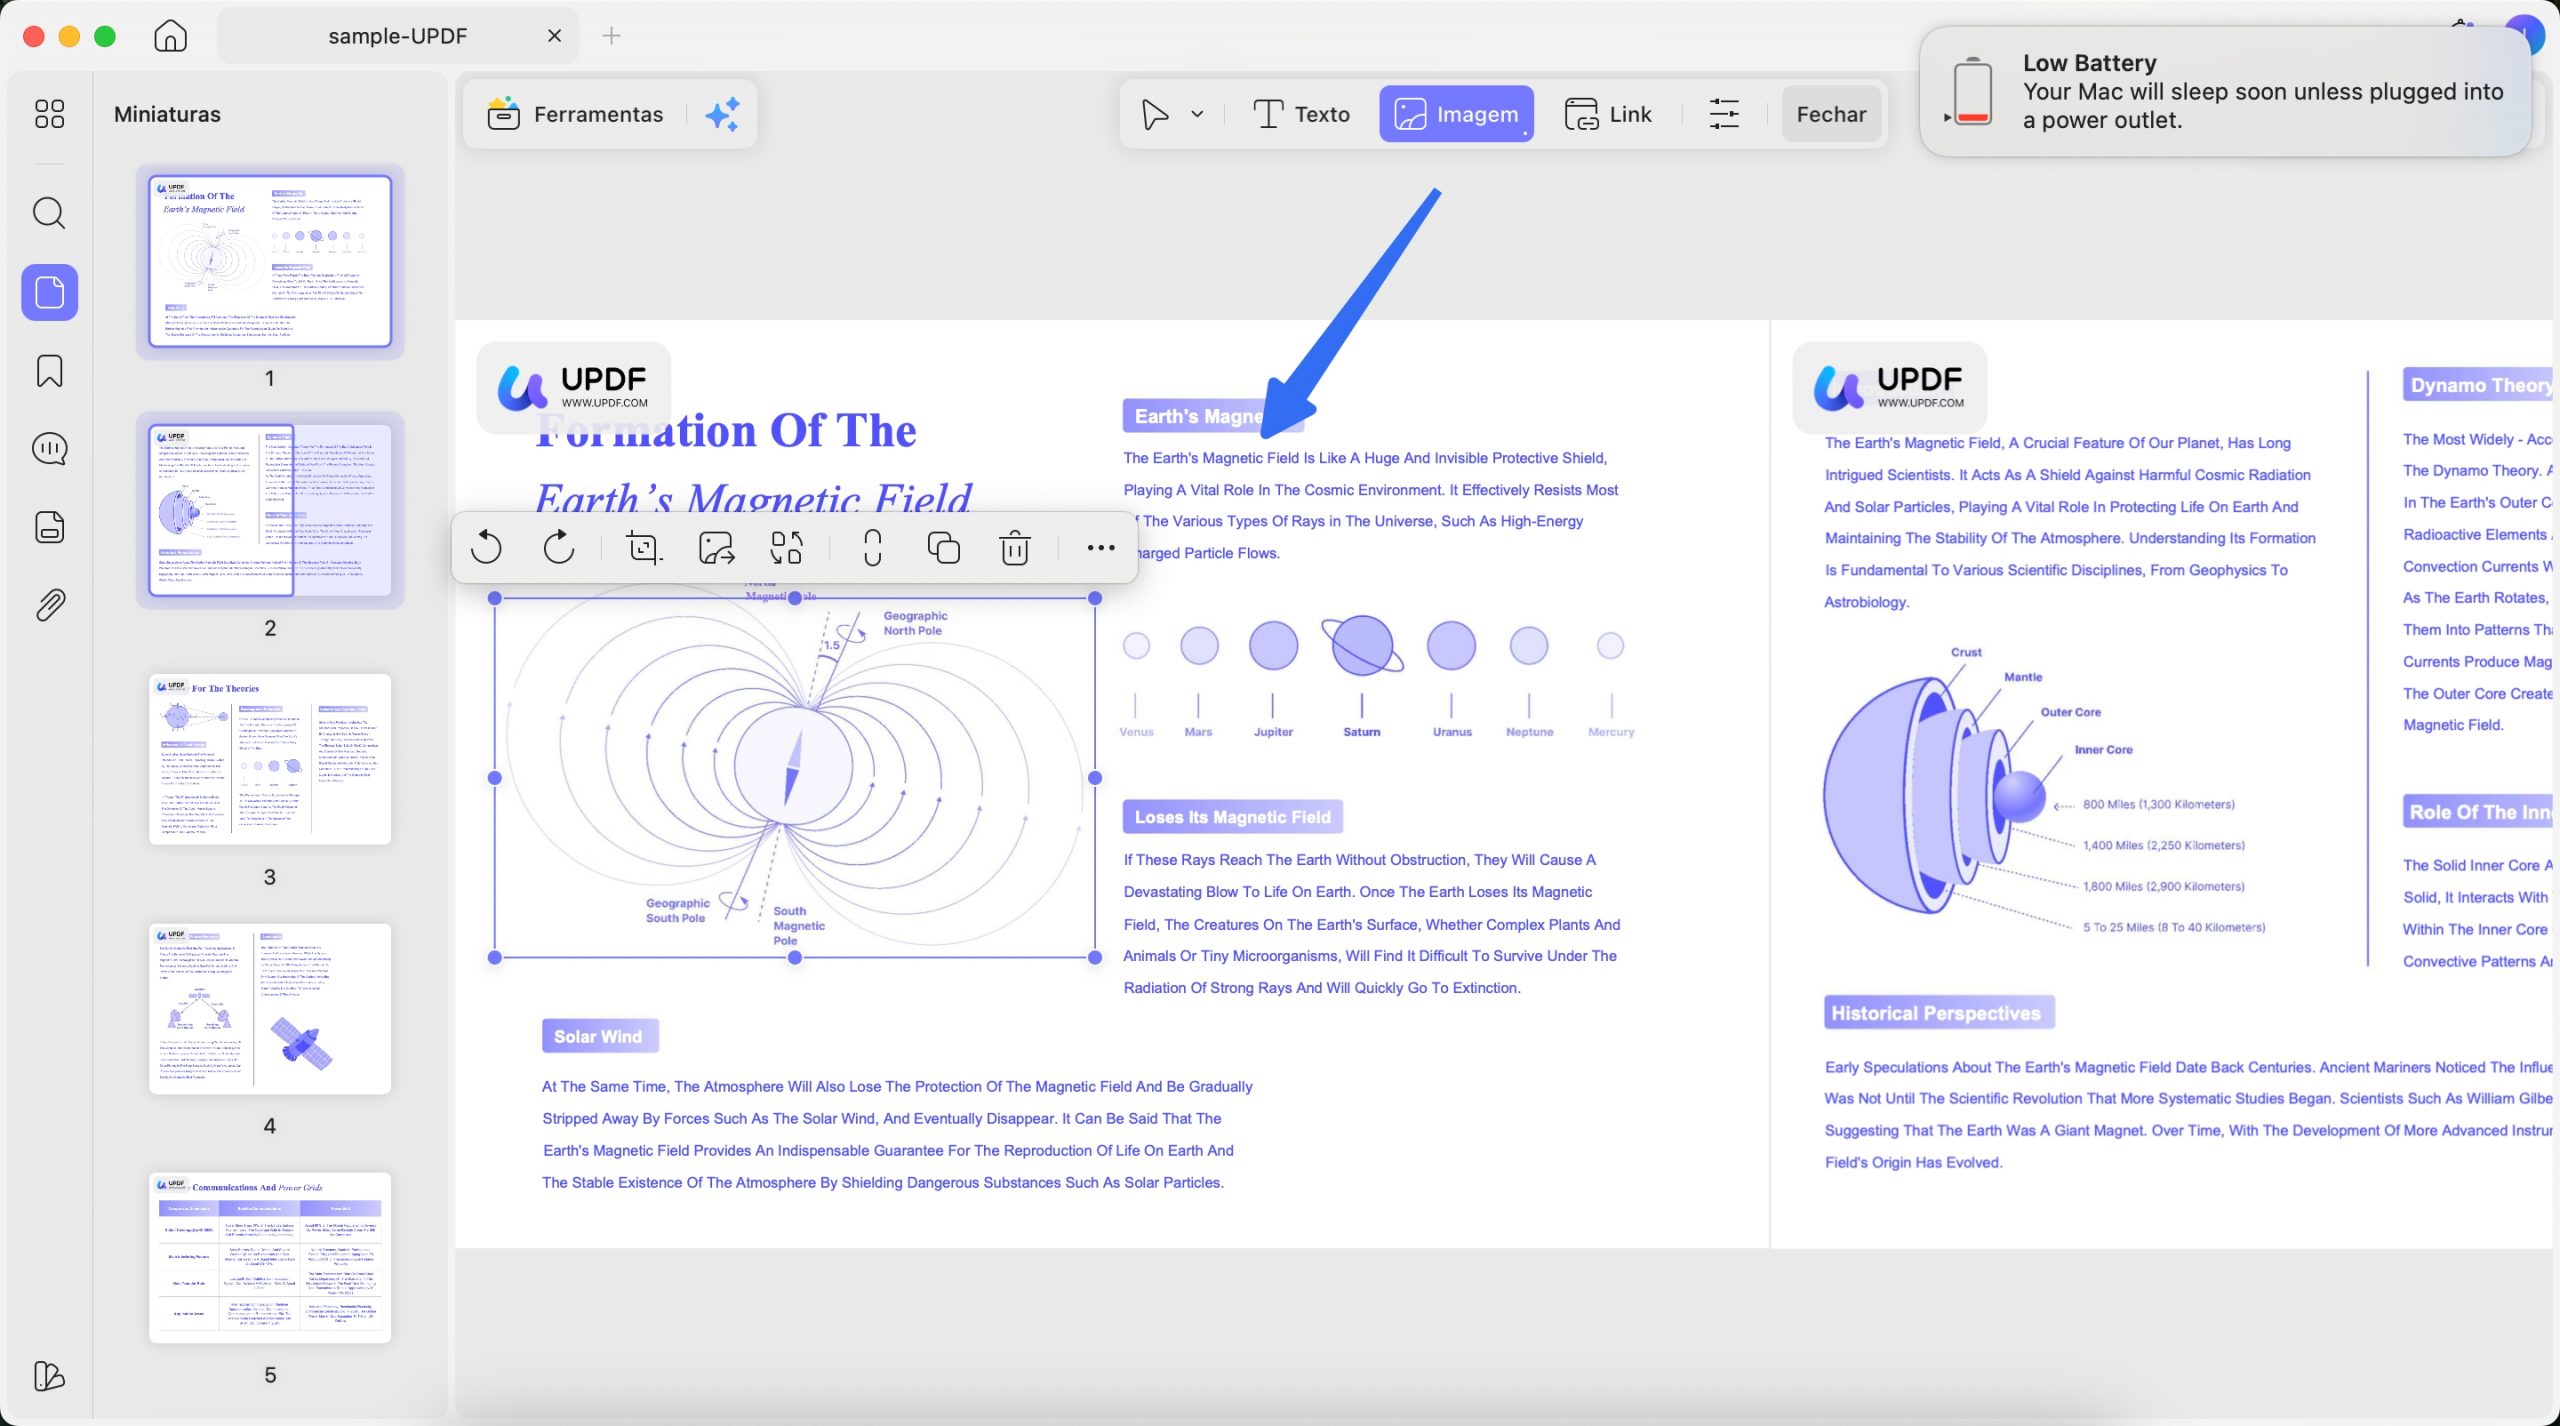Click the selected magnetic field diagram image
2560x1426 pixels.
tap(795, 777)
